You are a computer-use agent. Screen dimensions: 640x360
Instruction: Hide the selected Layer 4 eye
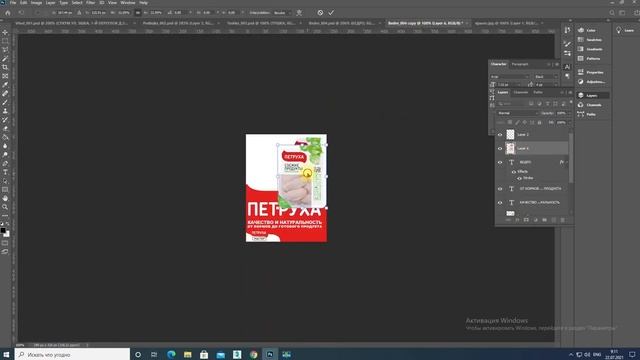pos(500,149)
